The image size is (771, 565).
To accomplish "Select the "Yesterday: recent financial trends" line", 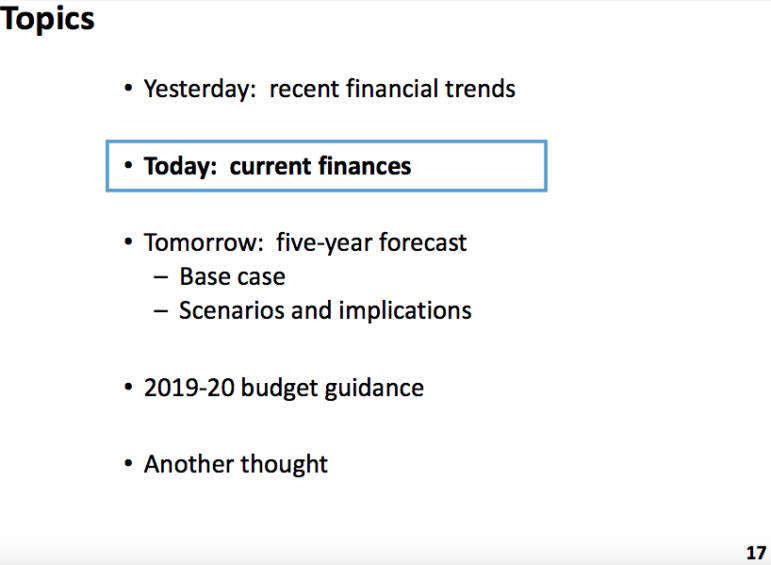I will point(329,89).
